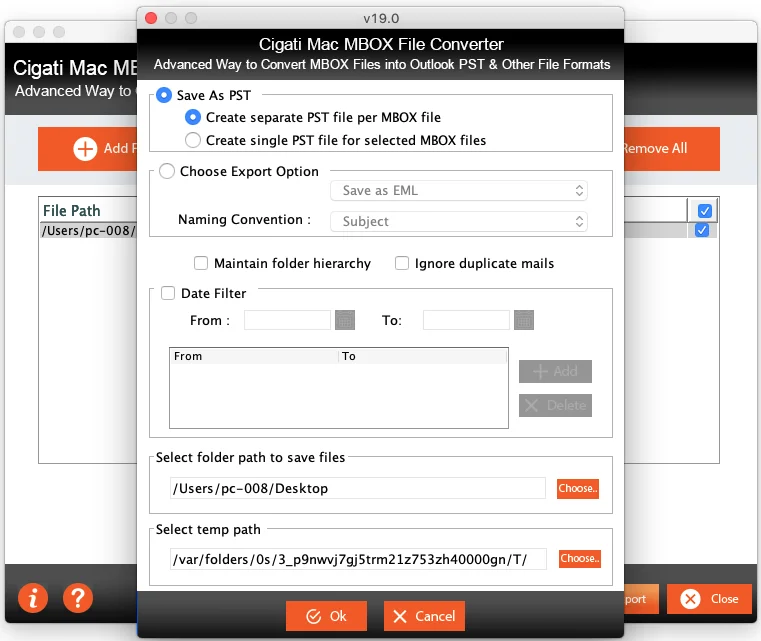
Task: Click the From column header in date table
Action: 254,357
